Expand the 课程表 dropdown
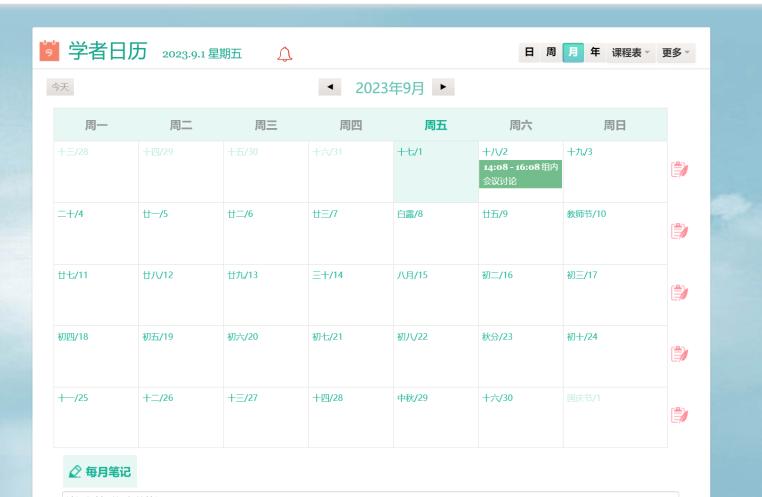Screen dimensions: 762x497 (632, 52)
